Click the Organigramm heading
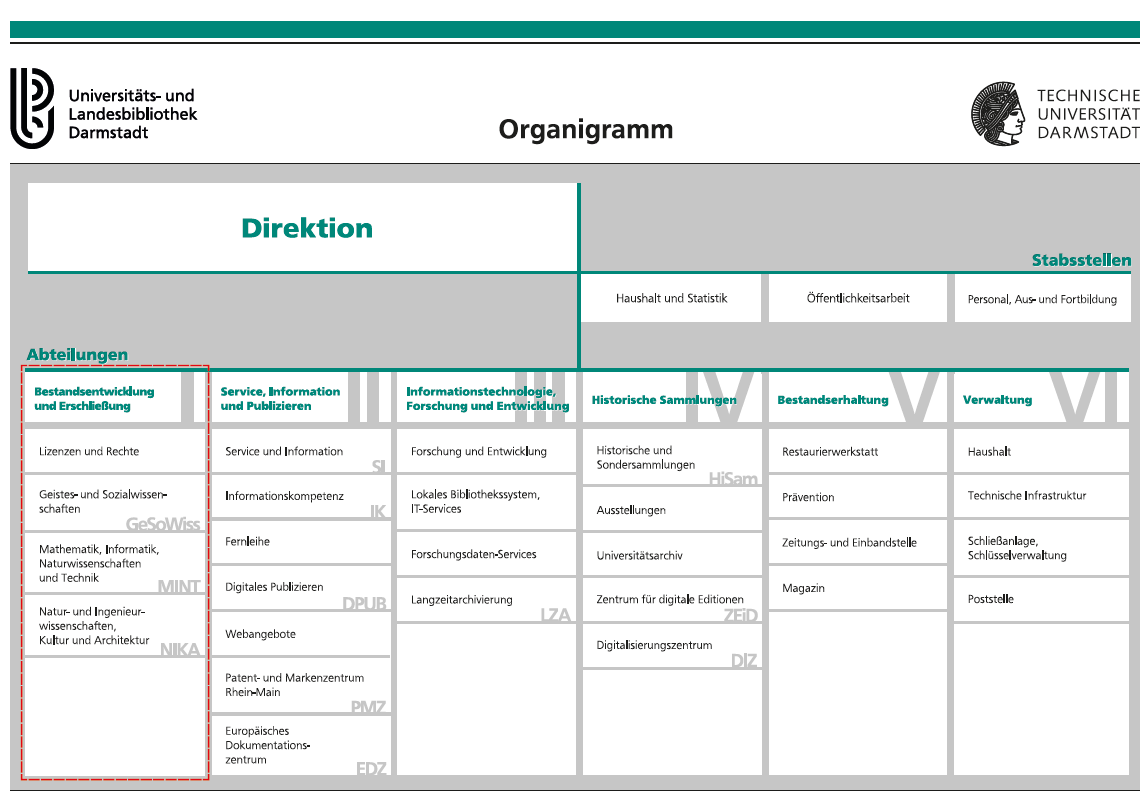The image size is (1140, 792). click(585, 129)
